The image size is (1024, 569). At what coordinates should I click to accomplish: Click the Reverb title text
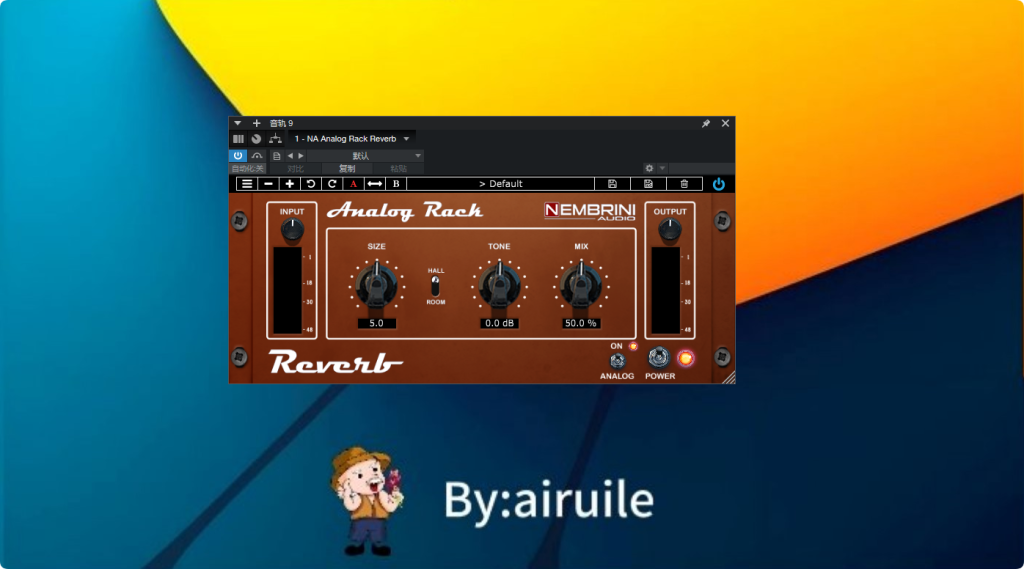click(x=336, y=363)
